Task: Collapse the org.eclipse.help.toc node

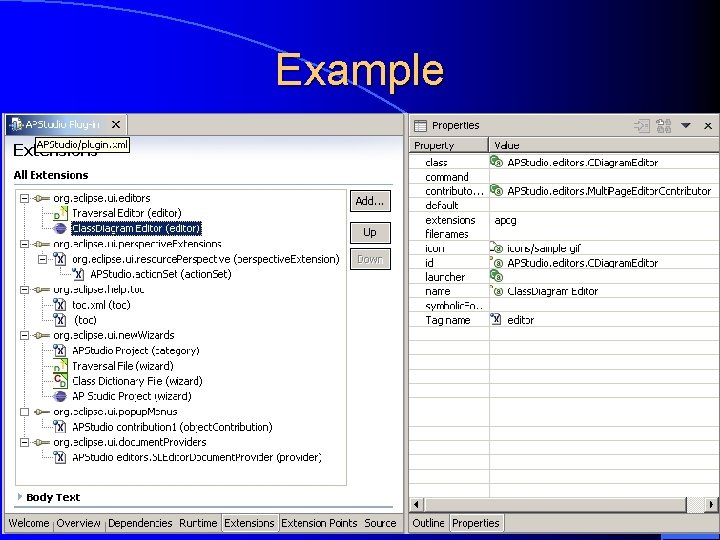Action: (x=25, y=290)
